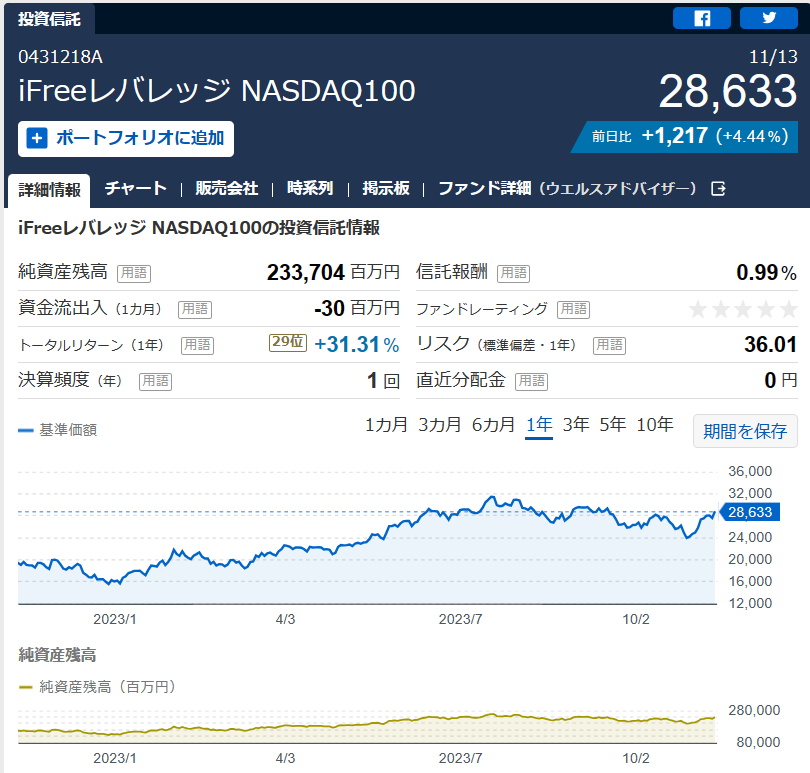Screen dimensions: 810x773
Task: Share on Twitter icon button
Action: 769,19
